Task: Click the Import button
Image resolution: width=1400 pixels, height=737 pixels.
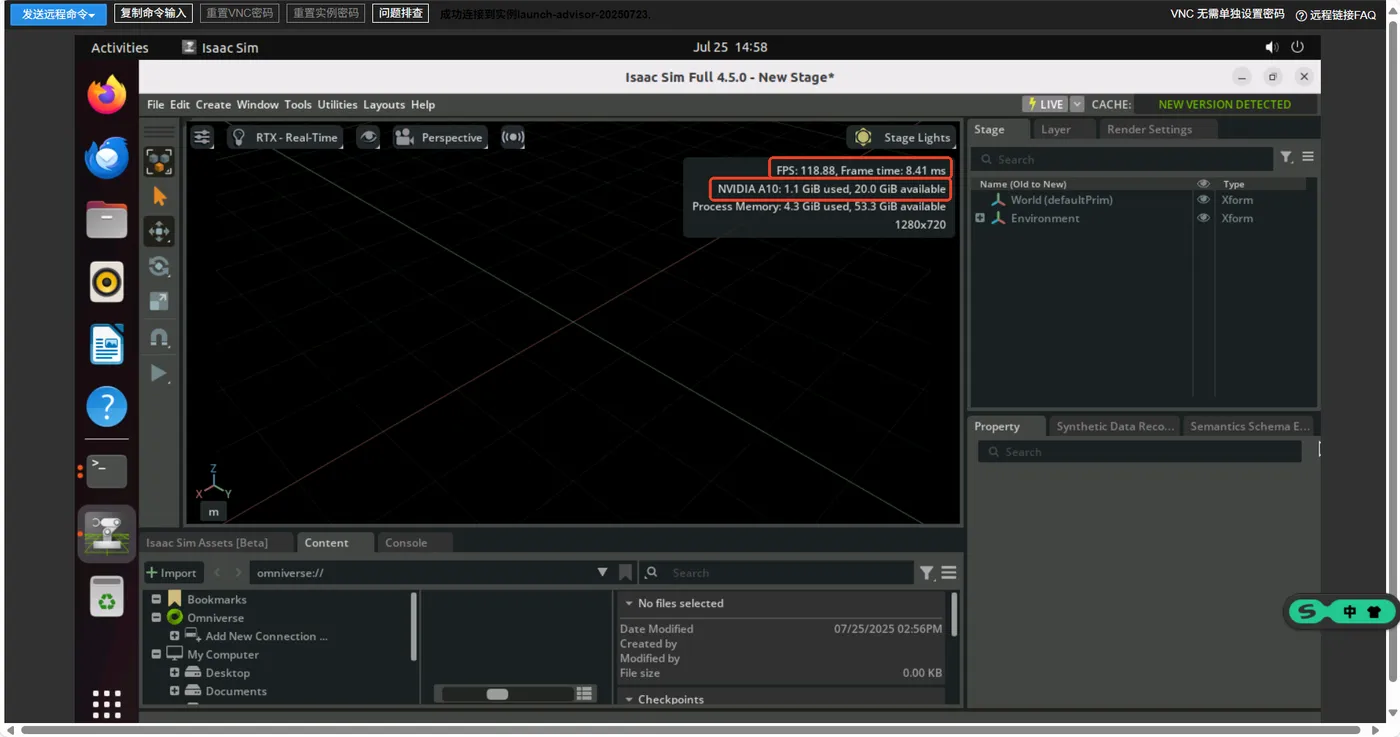Action: pos(172,573)
